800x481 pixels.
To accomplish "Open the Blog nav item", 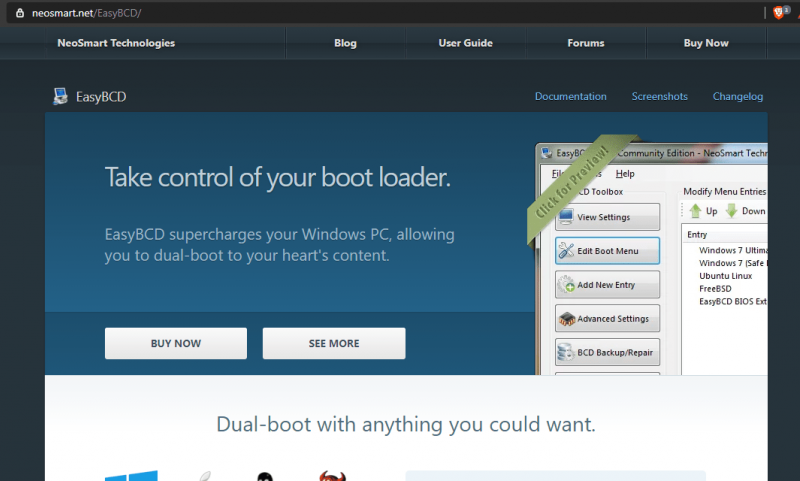I will point(345,43).
